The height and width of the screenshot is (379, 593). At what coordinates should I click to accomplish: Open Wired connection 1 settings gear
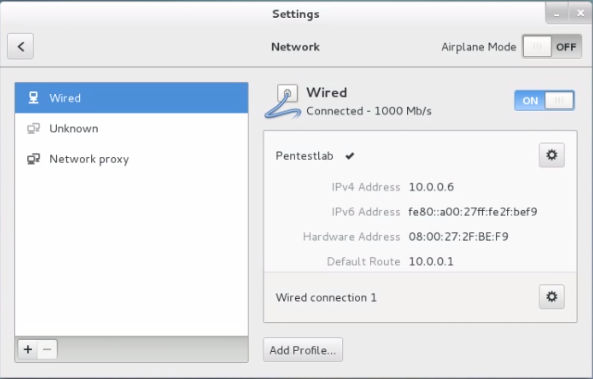(x=551, y=297)
